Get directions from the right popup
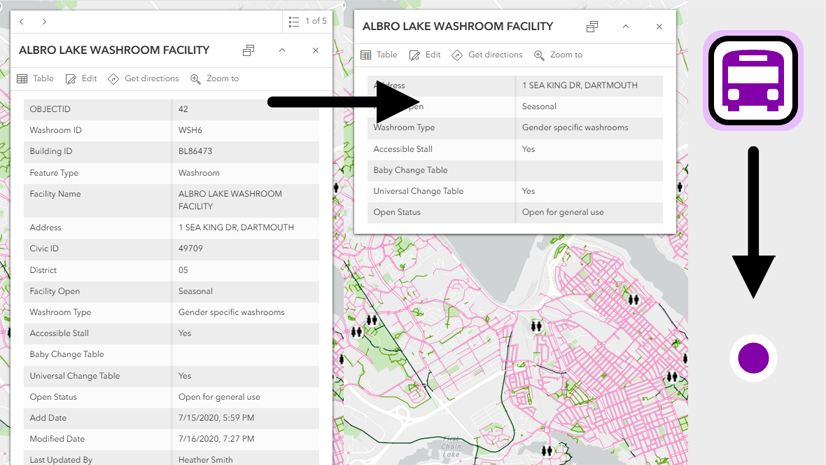Screen dimensions: 826x465 click(487, 55)
